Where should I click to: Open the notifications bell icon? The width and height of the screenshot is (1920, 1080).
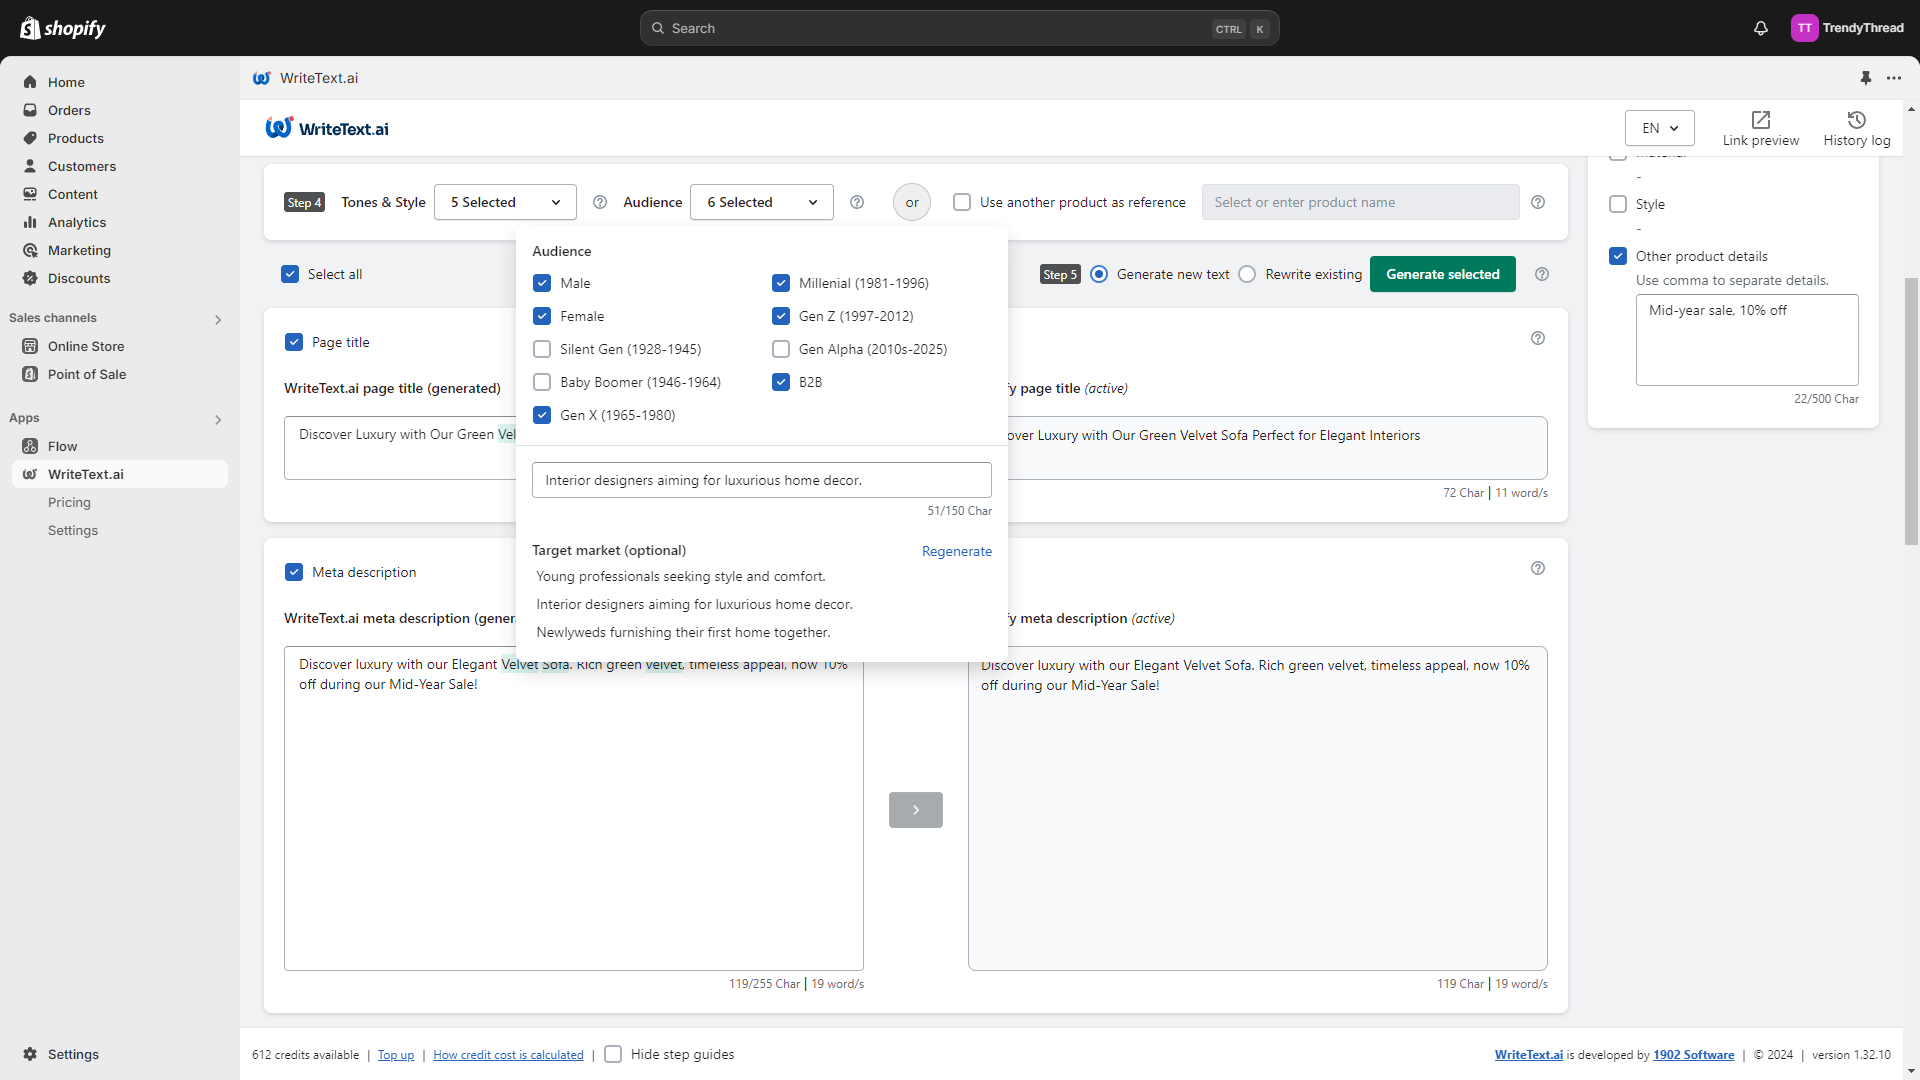pyautogui.click(x=1760, y=28)
